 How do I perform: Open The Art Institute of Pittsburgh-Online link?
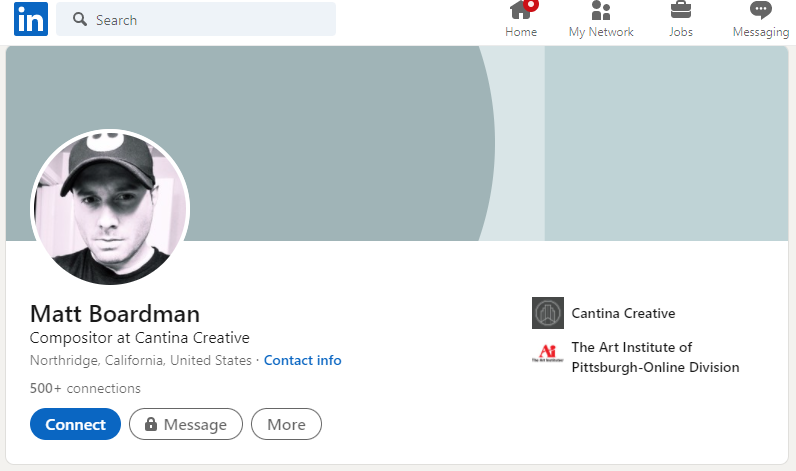(x=655, y=357)
